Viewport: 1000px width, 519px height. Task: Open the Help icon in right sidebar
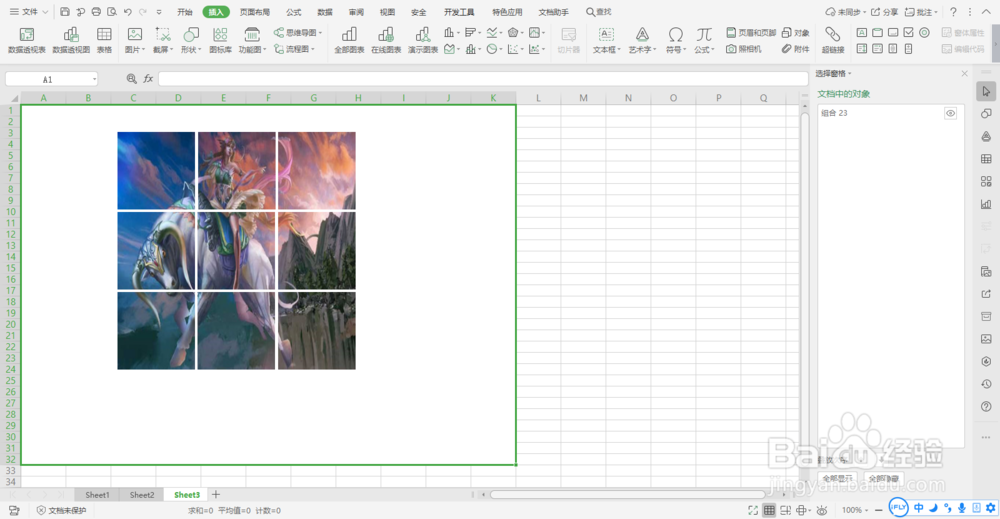coord(986,406)
